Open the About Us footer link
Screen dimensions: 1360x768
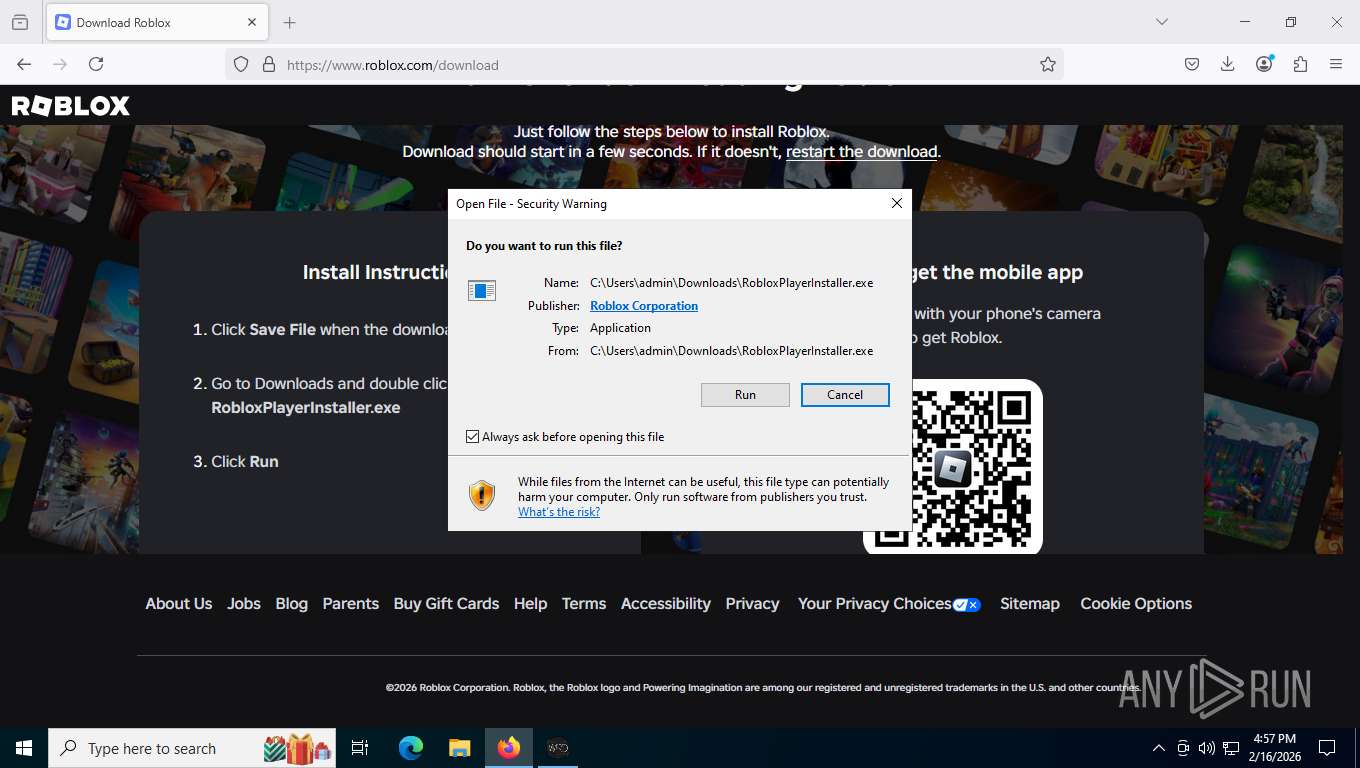point(179,604)
